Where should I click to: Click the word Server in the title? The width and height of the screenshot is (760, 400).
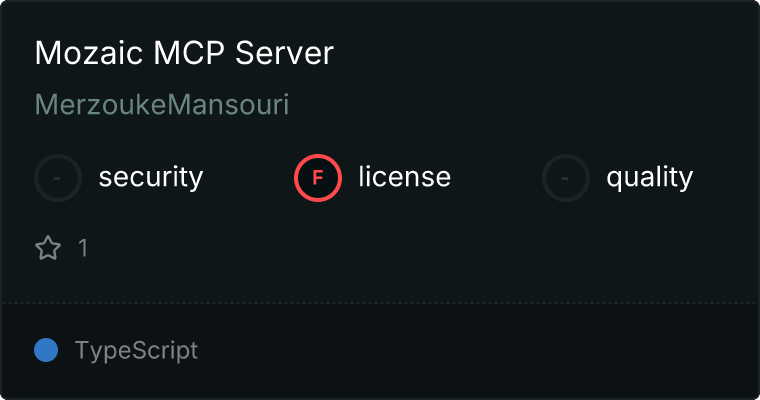(285, 52)
